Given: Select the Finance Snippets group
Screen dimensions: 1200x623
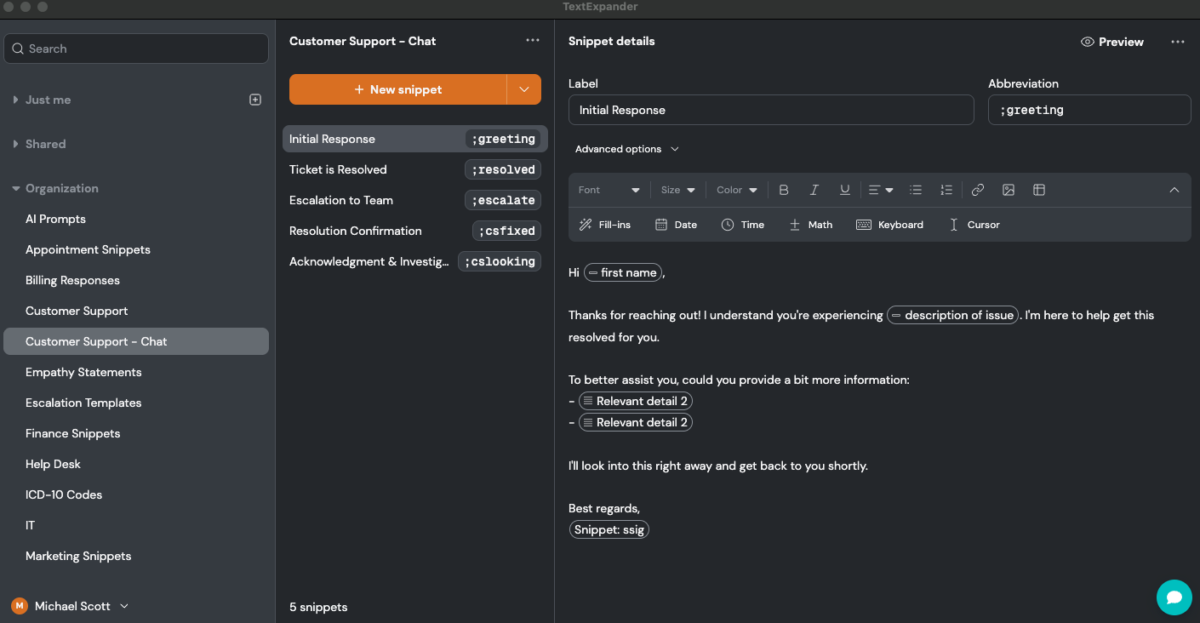Looking at the screenshot, I should coord(136,433).
